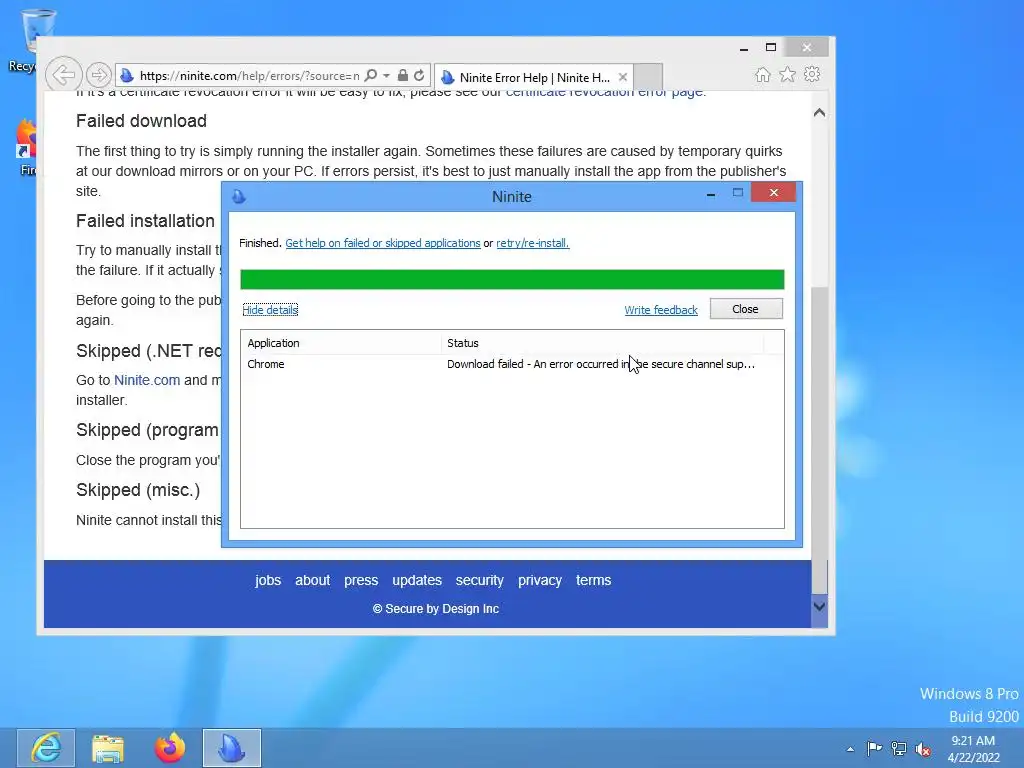Open the Action Center flag icon

pos(874,748)
